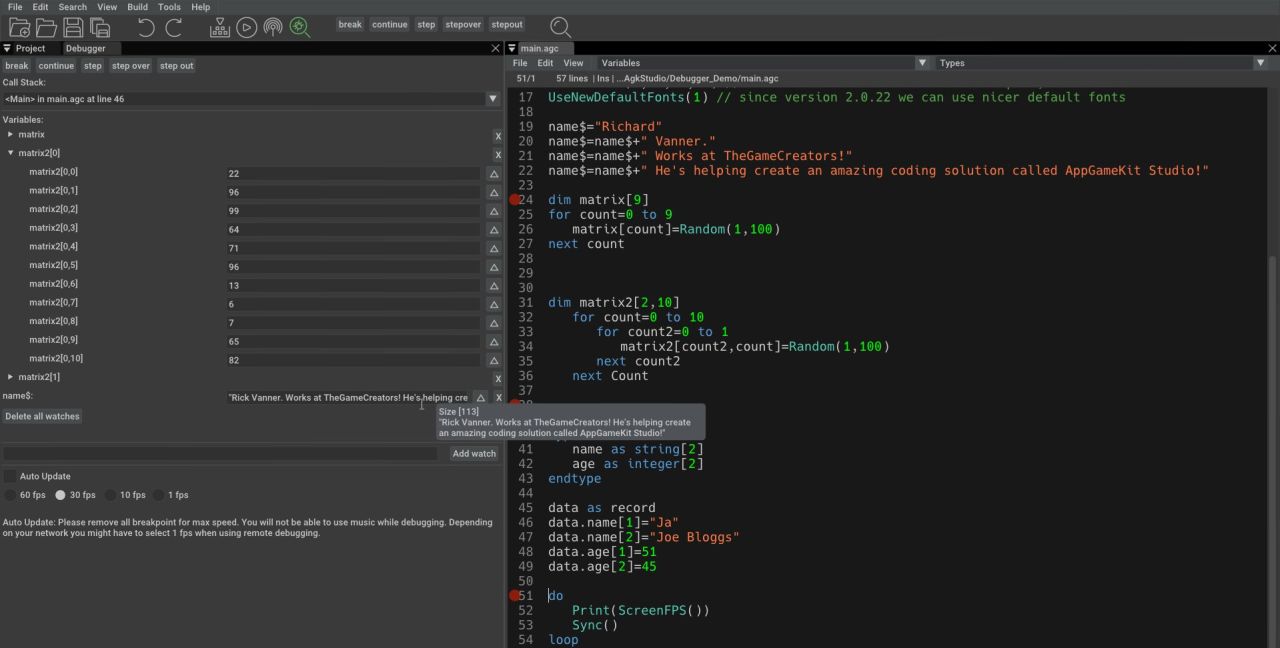Screen dimensions: 1280x648
Task: Select the 60 fps radio button
Action: click(x=10, y=495)
